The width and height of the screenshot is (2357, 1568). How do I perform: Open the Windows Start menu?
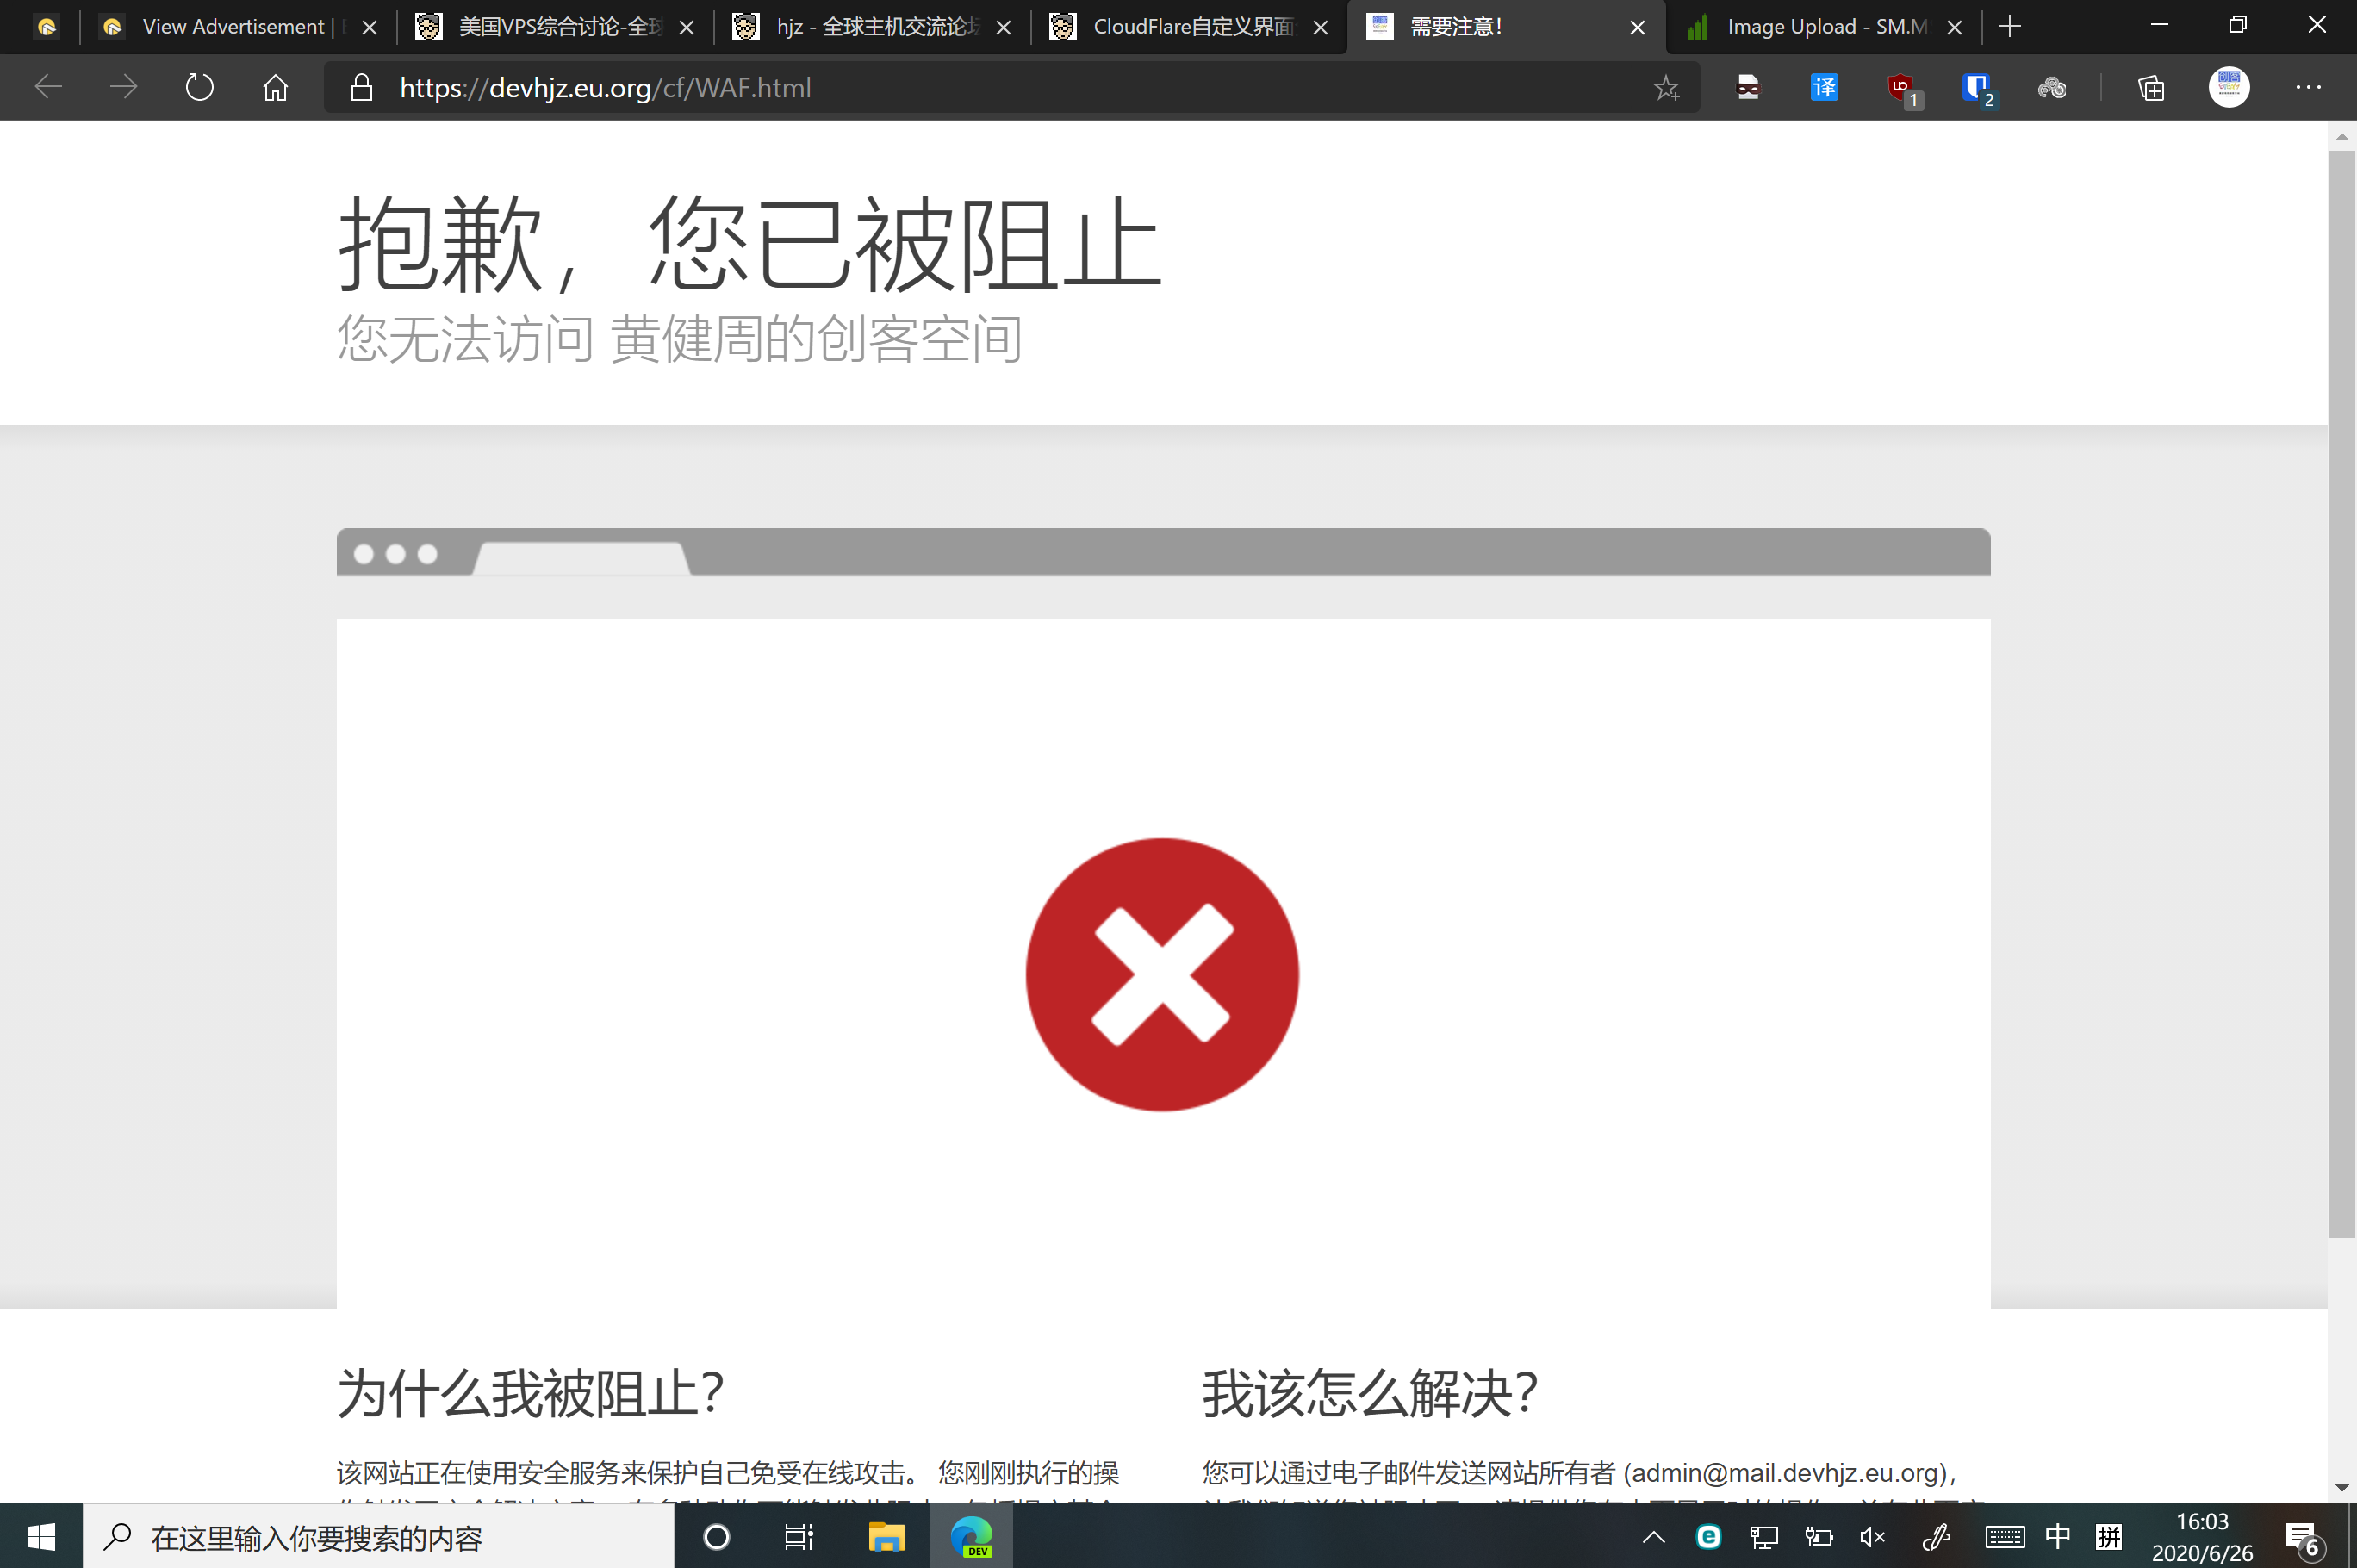coord(41,1536)
